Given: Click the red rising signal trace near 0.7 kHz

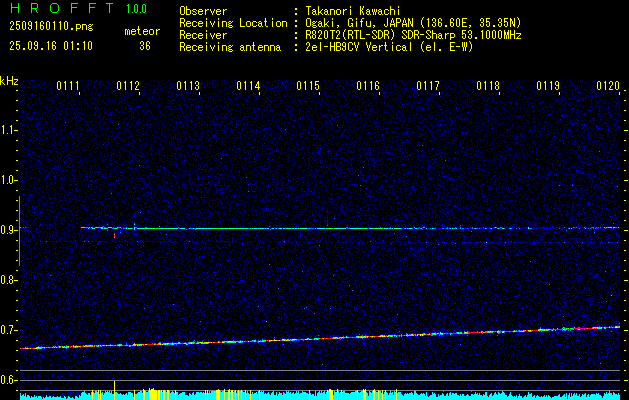Looking at the screenshot, I should tap(320, 338).
